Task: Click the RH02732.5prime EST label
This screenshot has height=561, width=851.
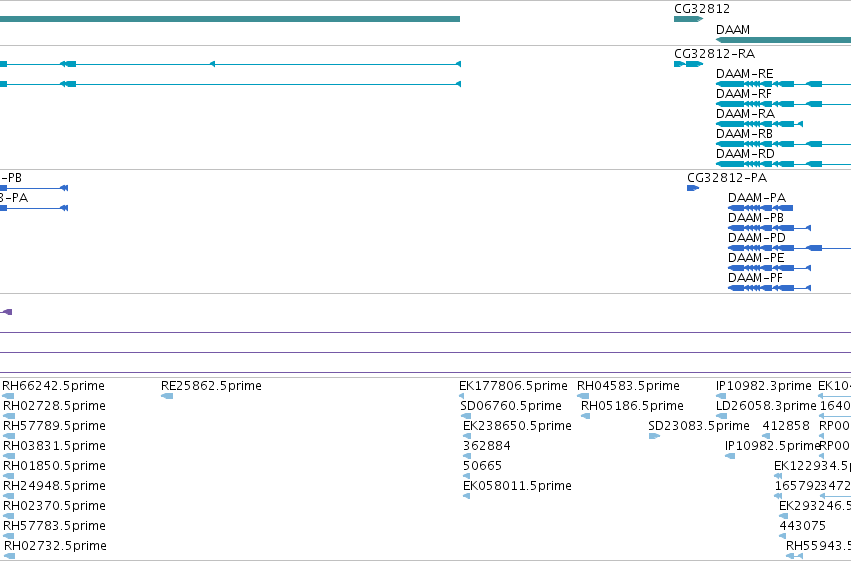Action: click(x=55, y=546)
